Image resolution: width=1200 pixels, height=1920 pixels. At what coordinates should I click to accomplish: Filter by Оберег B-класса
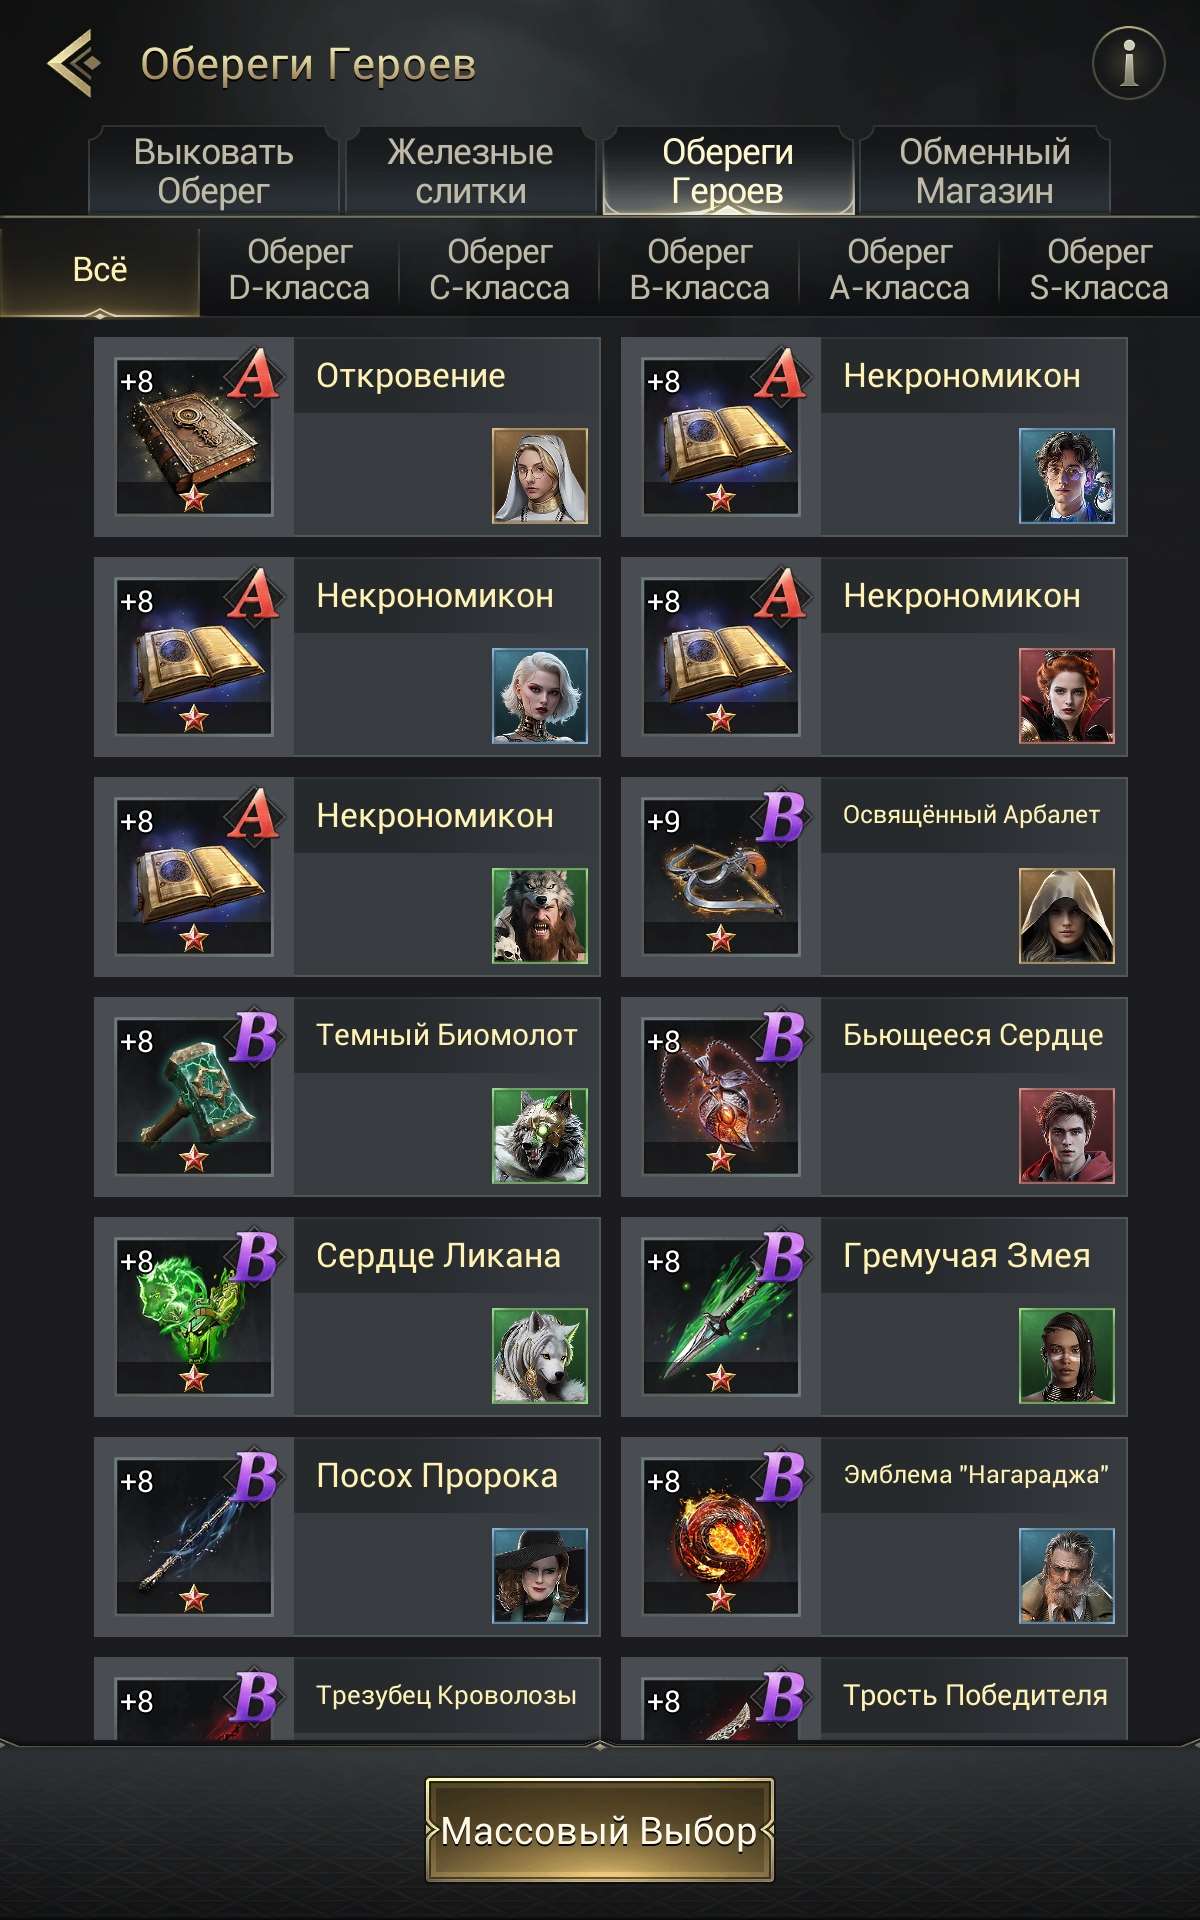click(700, 270)
